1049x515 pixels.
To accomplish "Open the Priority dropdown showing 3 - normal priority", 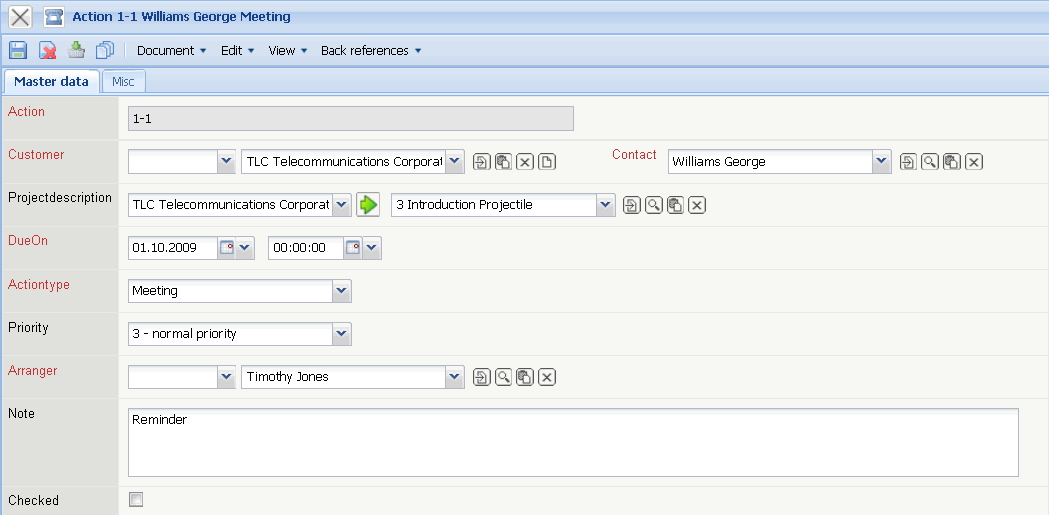I will [x=341, y=334].
